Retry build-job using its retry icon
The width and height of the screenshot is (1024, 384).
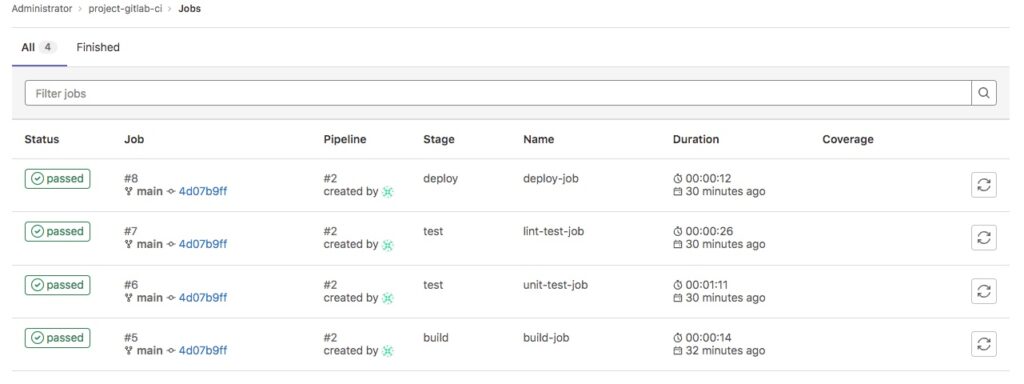(984, 344)
